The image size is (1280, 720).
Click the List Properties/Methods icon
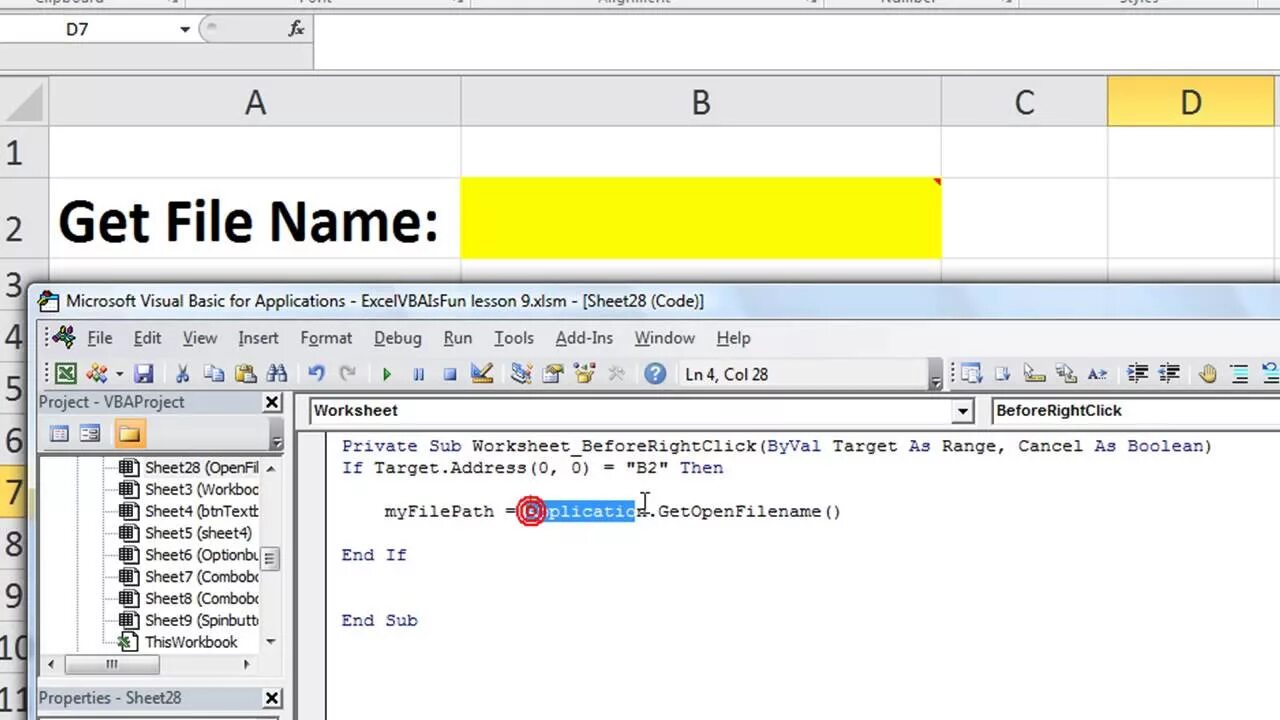[970, 374]
